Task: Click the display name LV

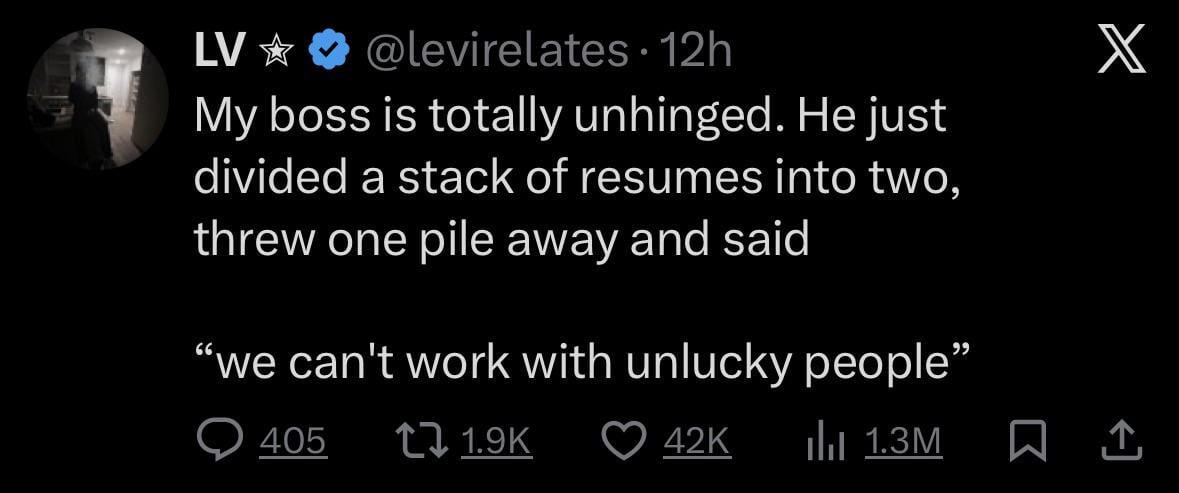Action: click(219, 52)
